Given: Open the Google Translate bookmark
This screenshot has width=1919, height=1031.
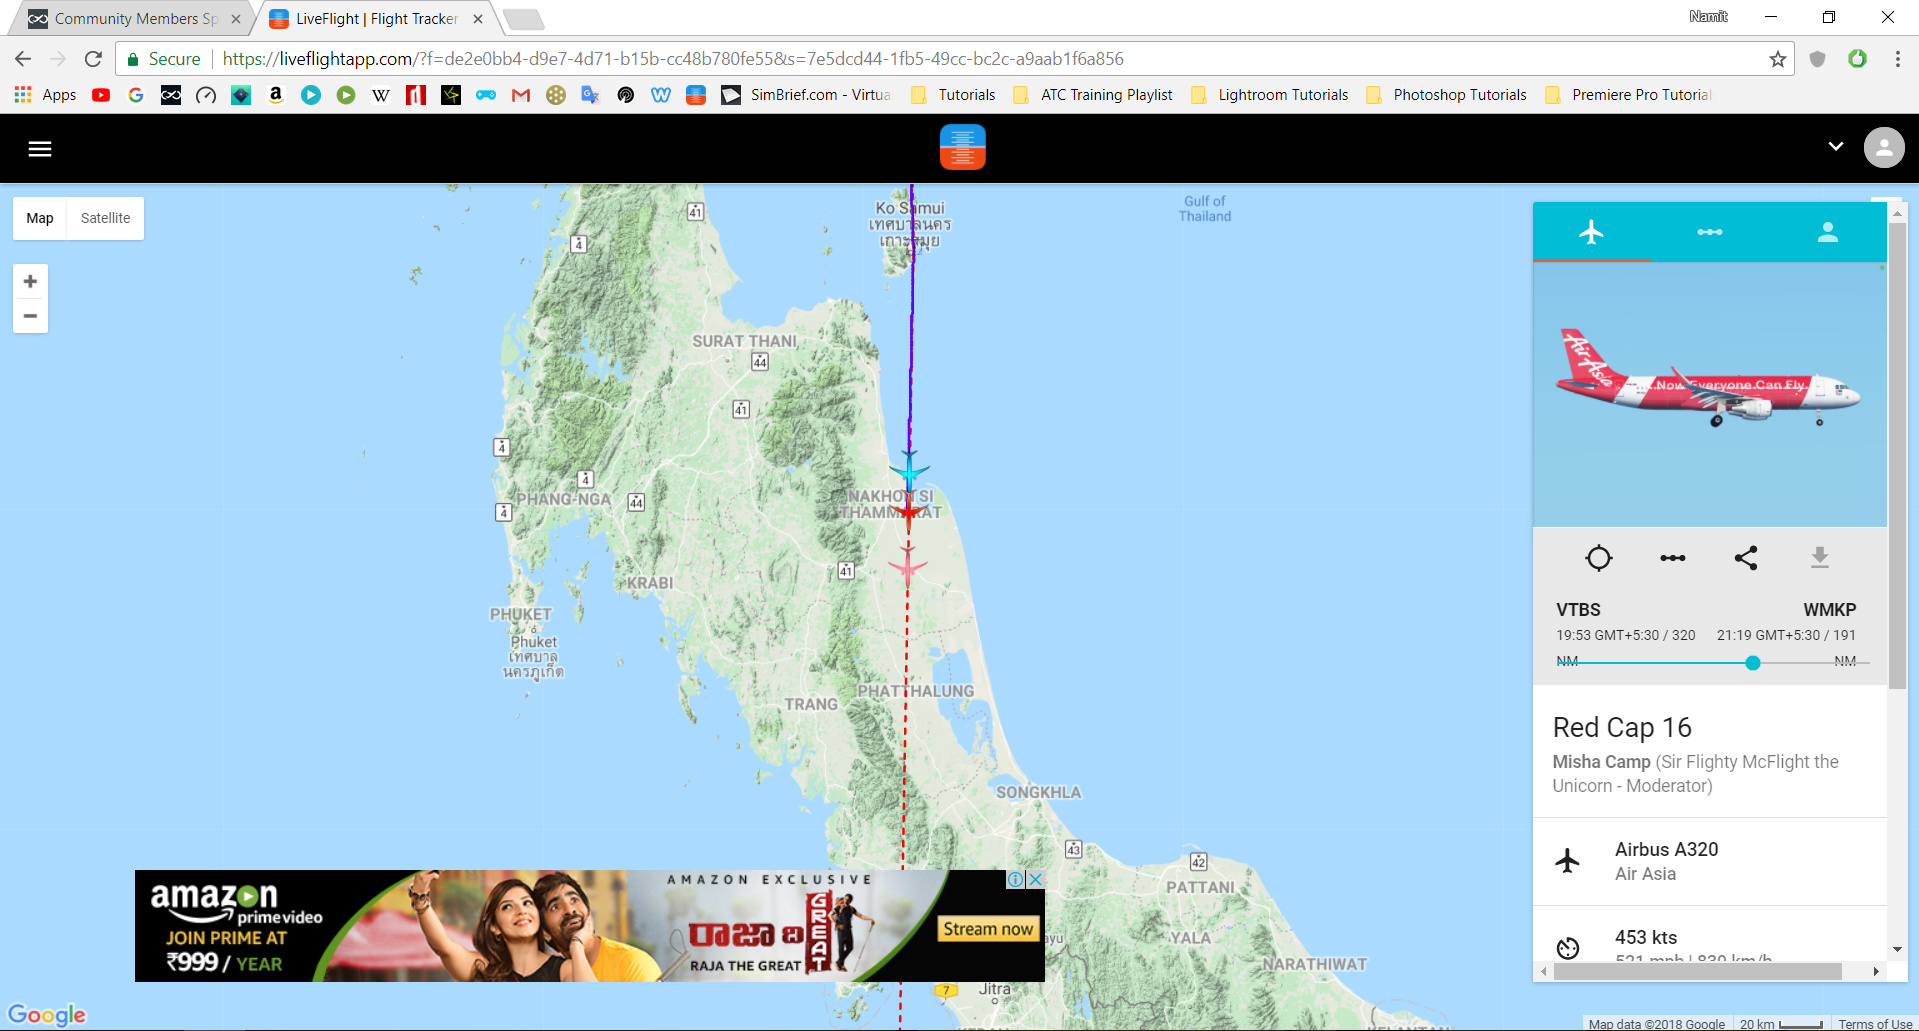Looking at the screenshot, I should click(x=591, y=95).
